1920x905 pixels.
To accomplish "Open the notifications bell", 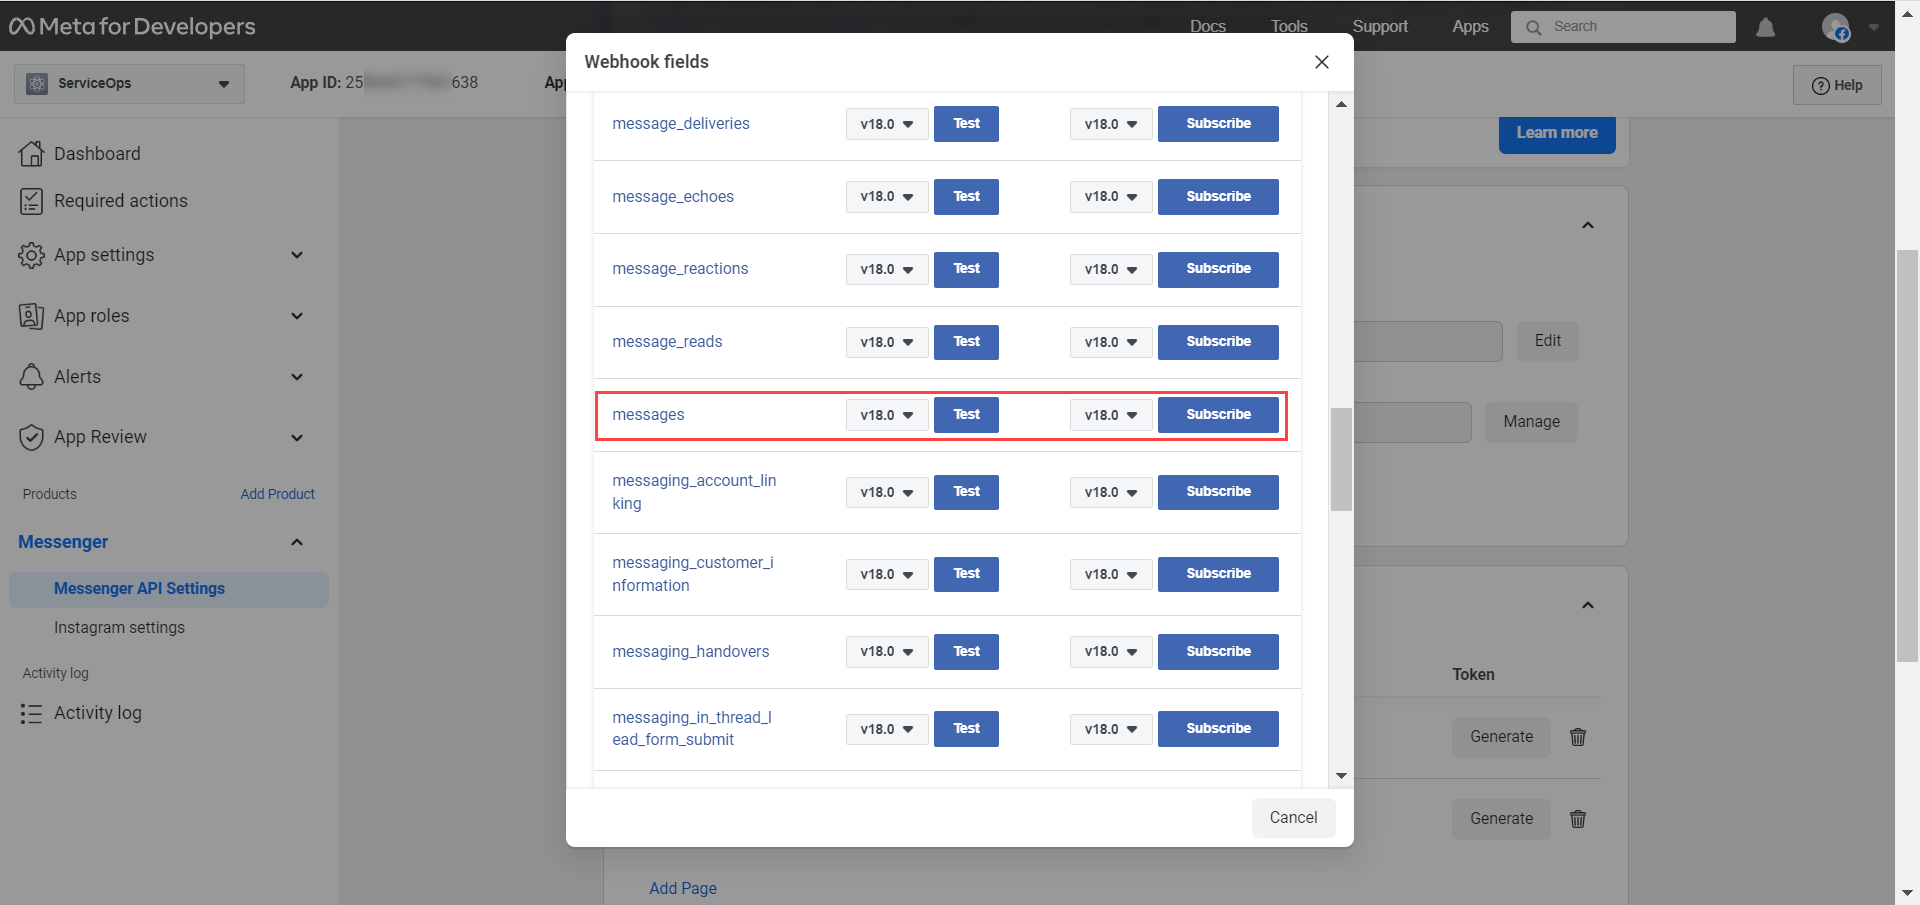I will 1766,27.
